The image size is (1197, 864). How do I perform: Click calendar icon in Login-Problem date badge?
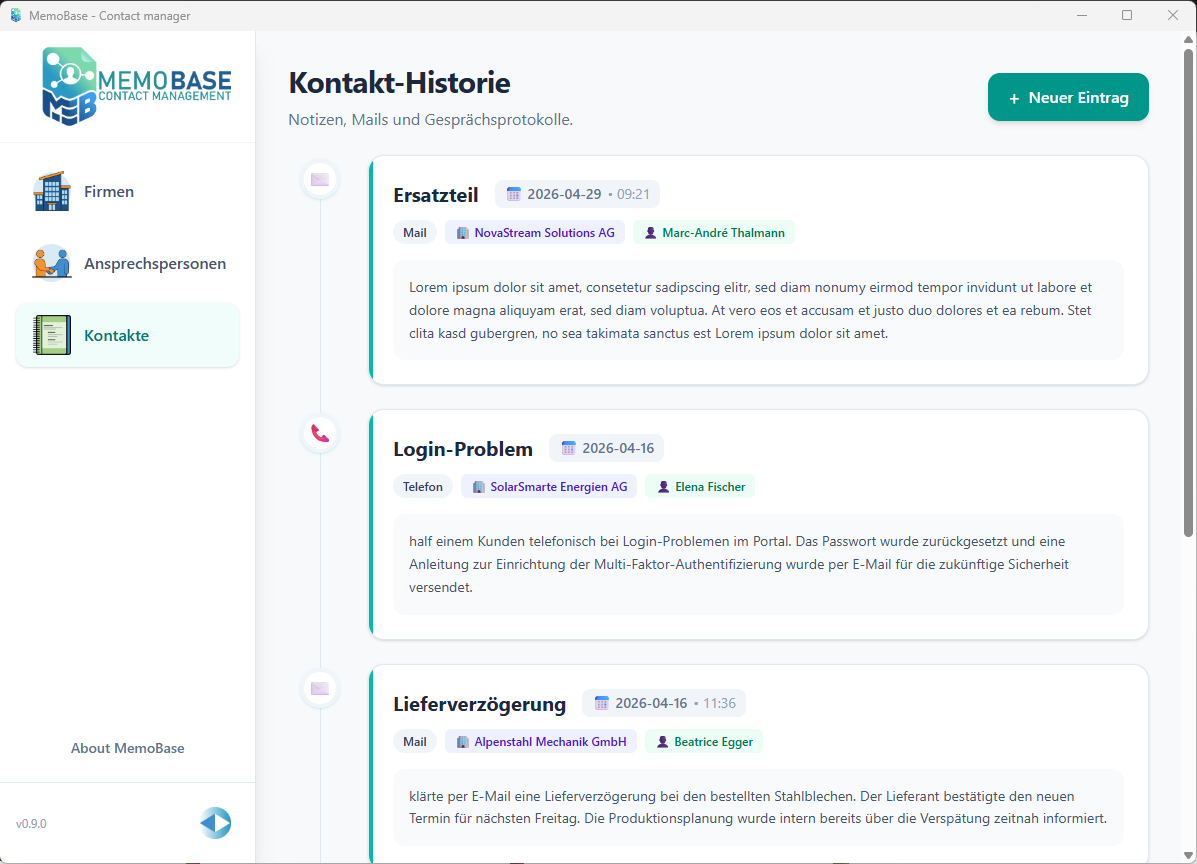pos(568,448)
